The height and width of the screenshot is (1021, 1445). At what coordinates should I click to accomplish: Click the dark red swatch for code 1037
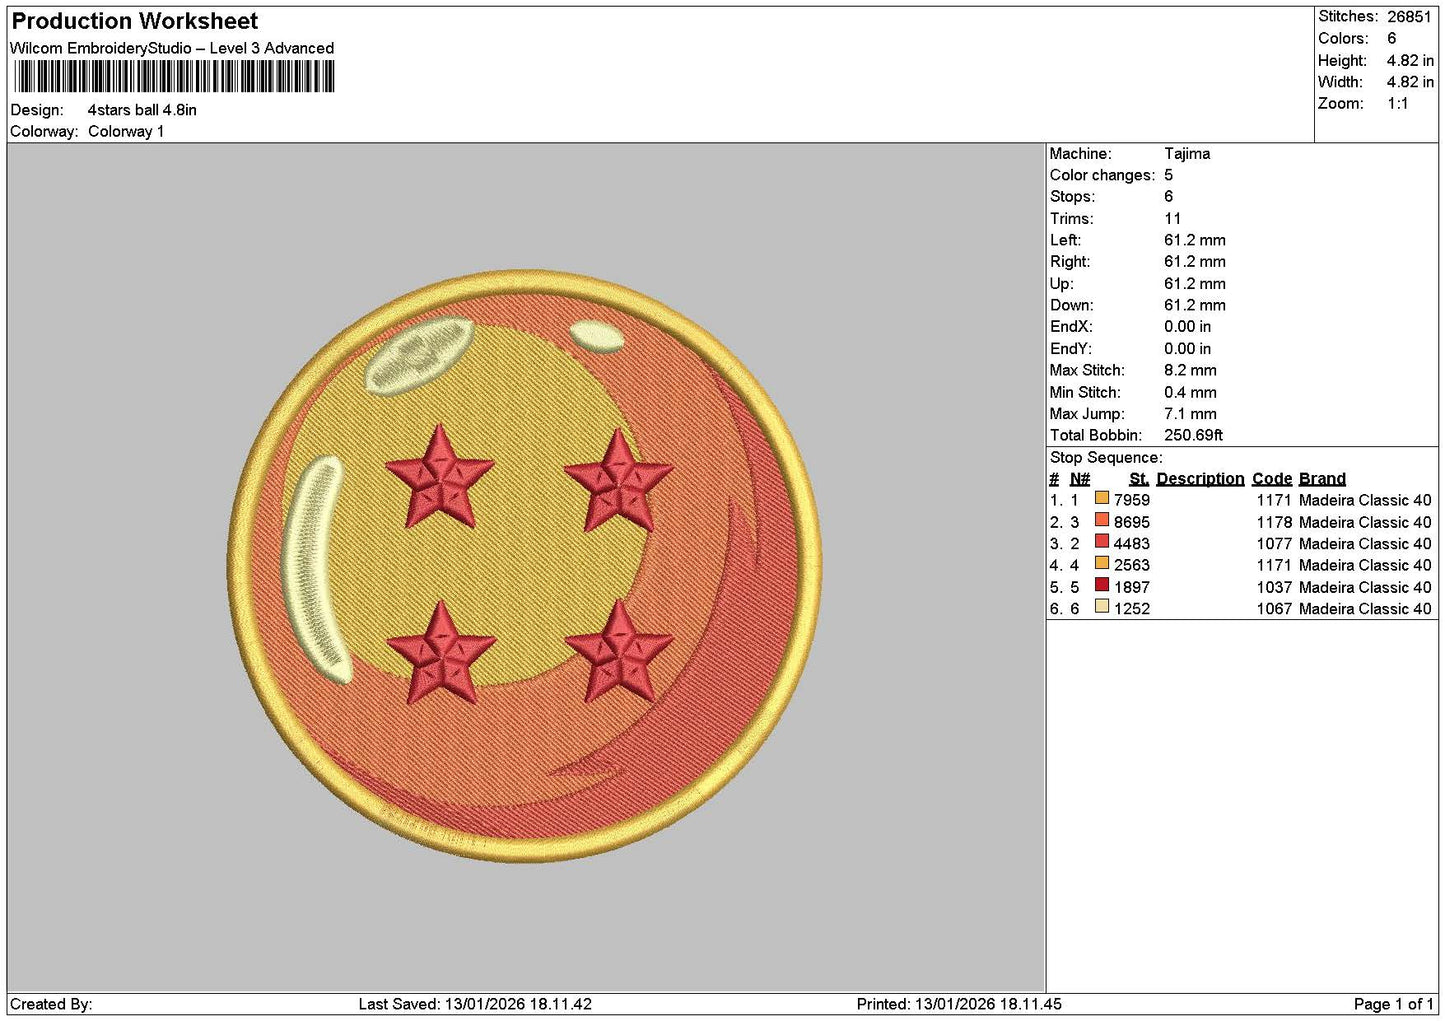[1101, 585]
